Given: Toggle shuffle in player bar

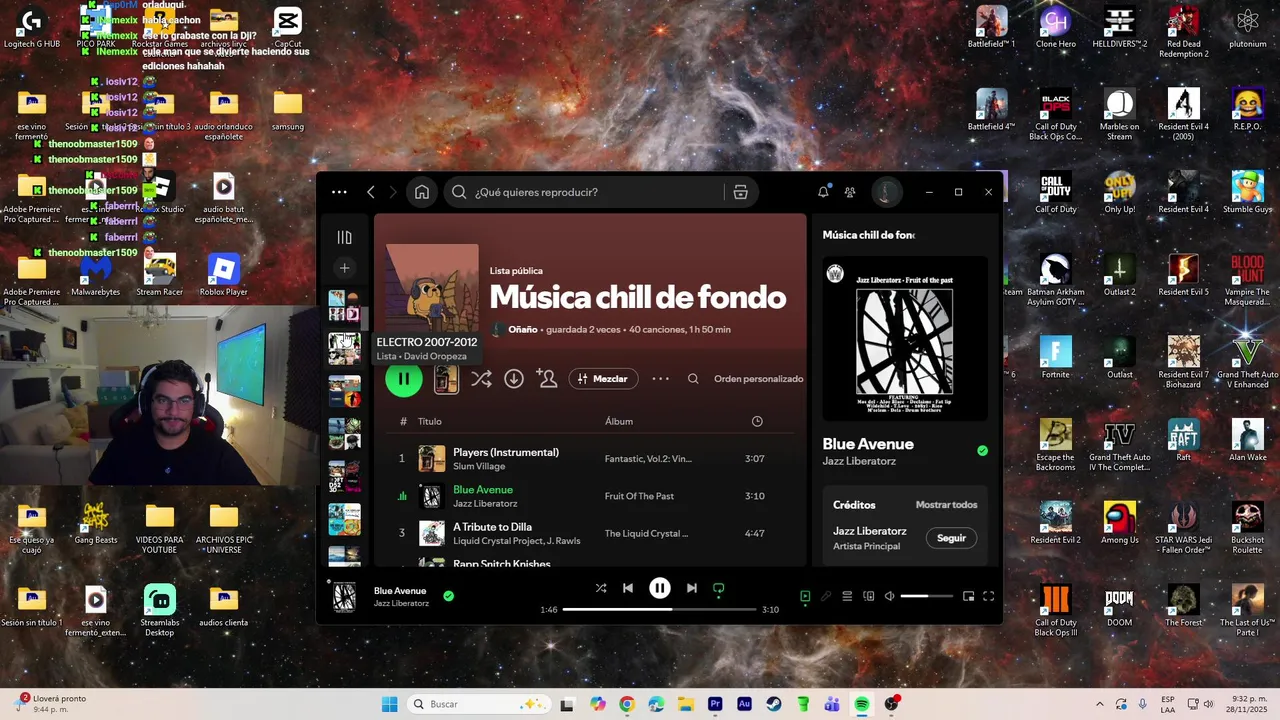Looking at the screenshot, I should tap(601, 588).
